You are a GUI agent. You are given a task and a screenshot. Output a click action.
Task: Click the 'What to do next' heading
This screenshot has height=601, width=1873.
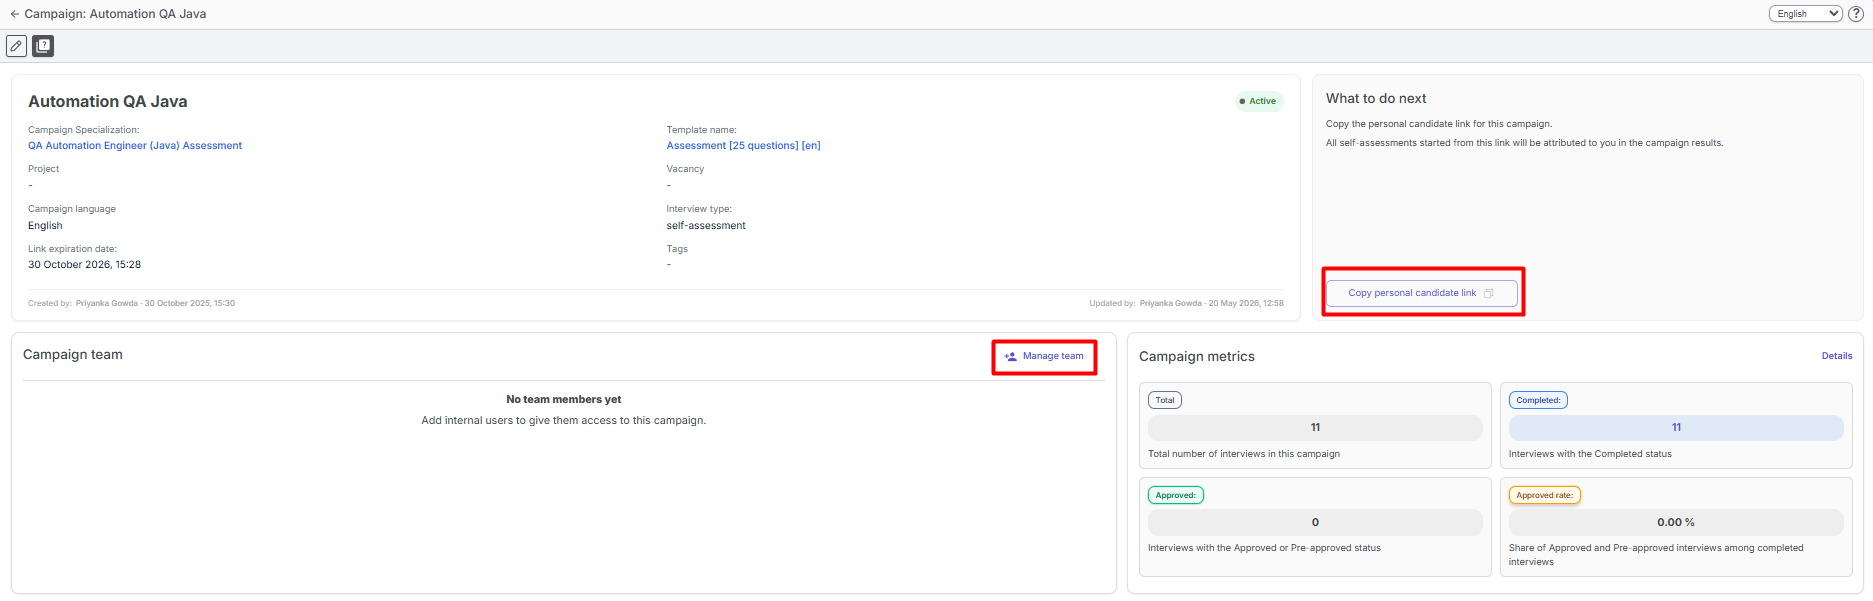click(1376, 98)
